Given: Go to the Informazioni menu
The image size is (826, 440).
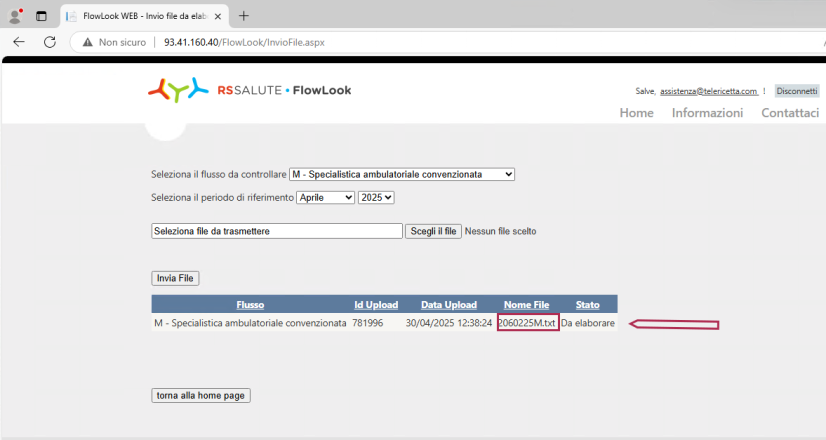Looking at the screenshot, I should pyautogui.click(x=707, y=113).
